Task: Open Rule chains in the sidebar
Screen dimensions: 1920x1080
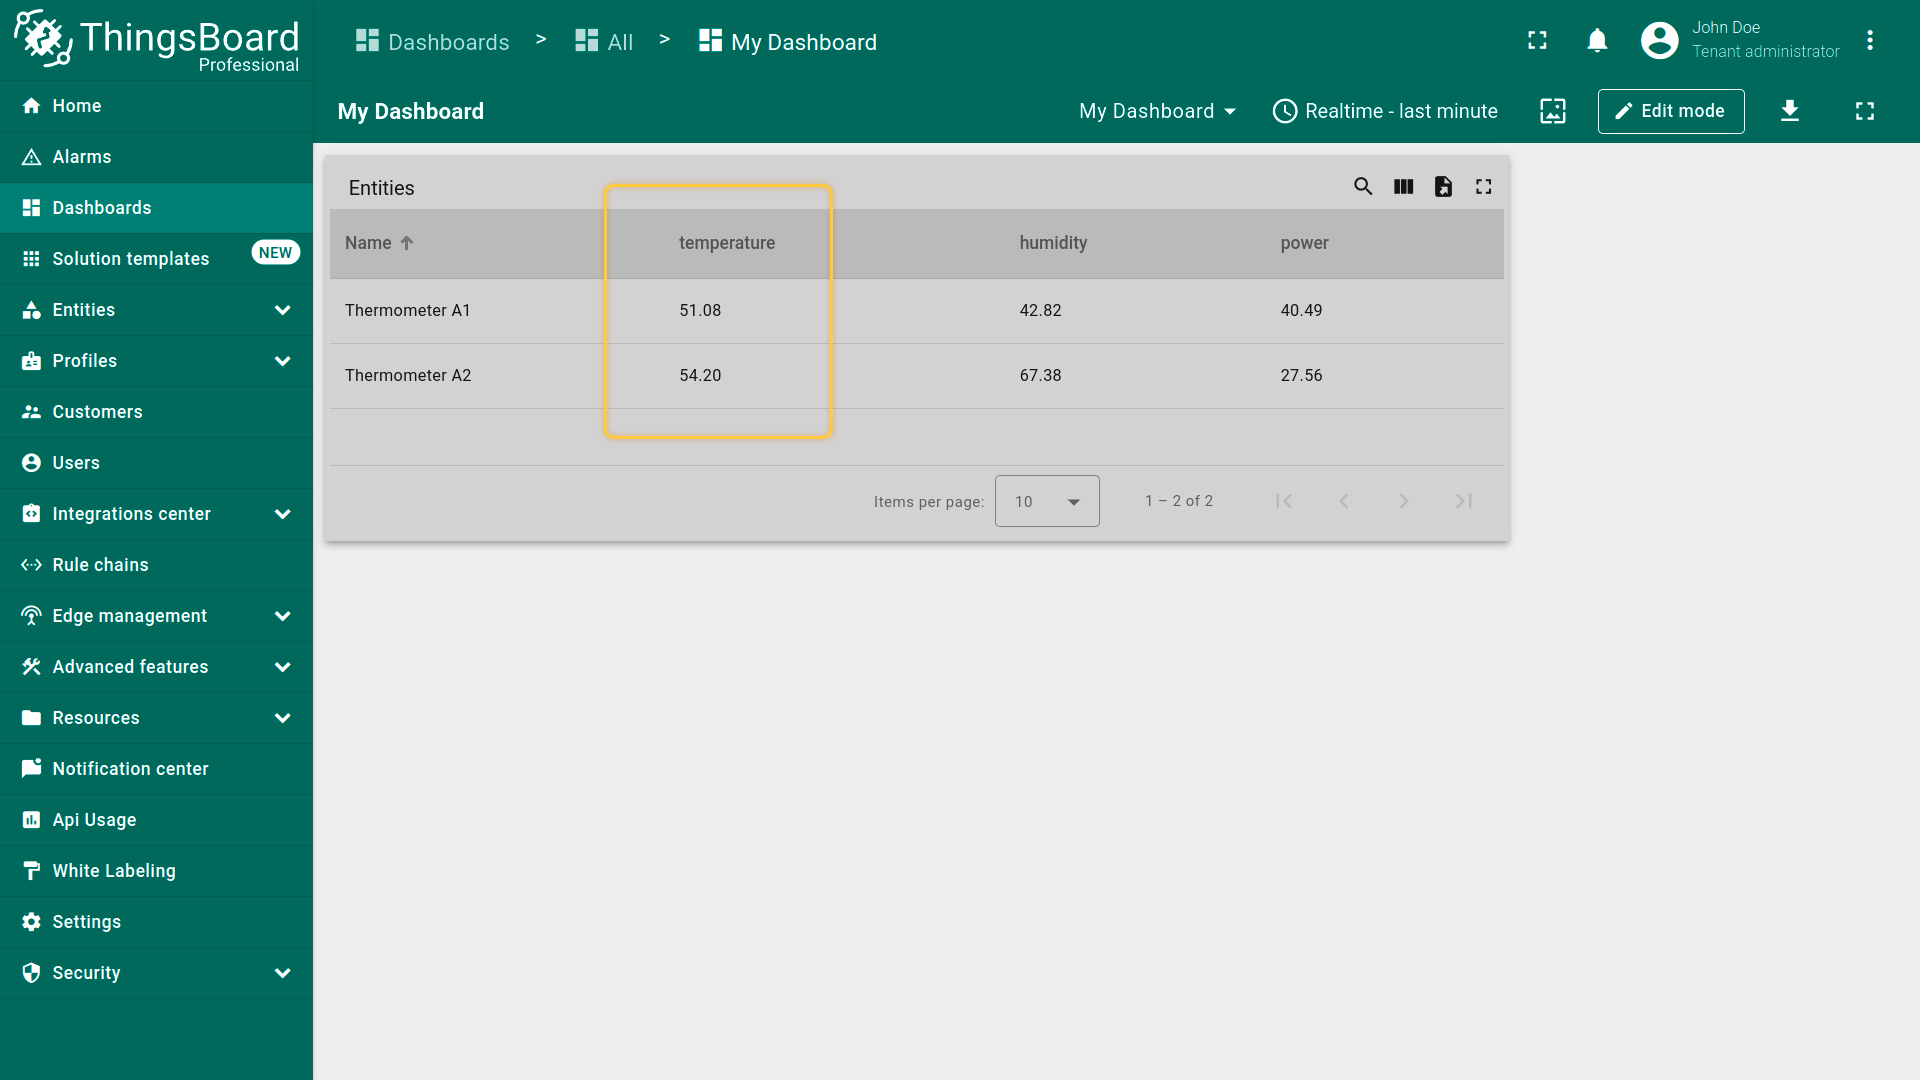Action: coord(100,565)
